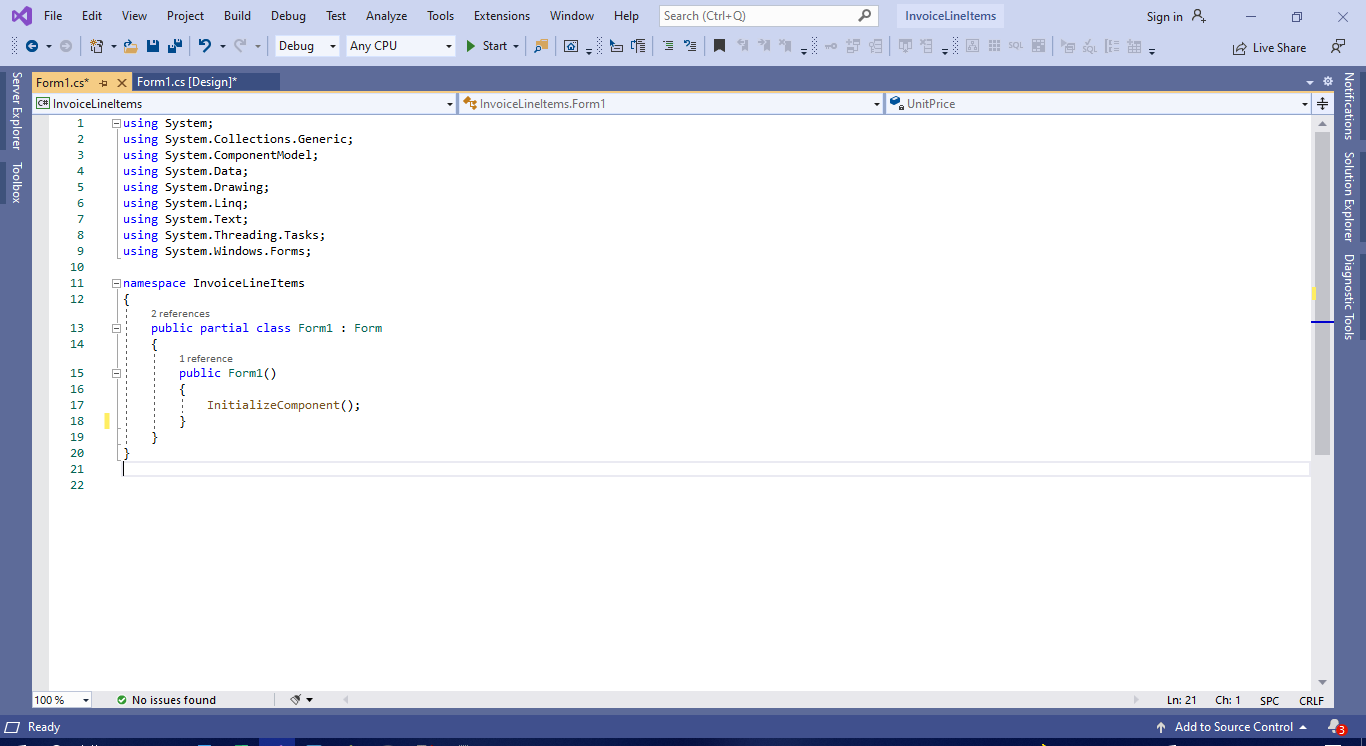The image size is (1366, 746).
Task: Click the Search (Ctrl+Q) box
Action: coord(769,16)
